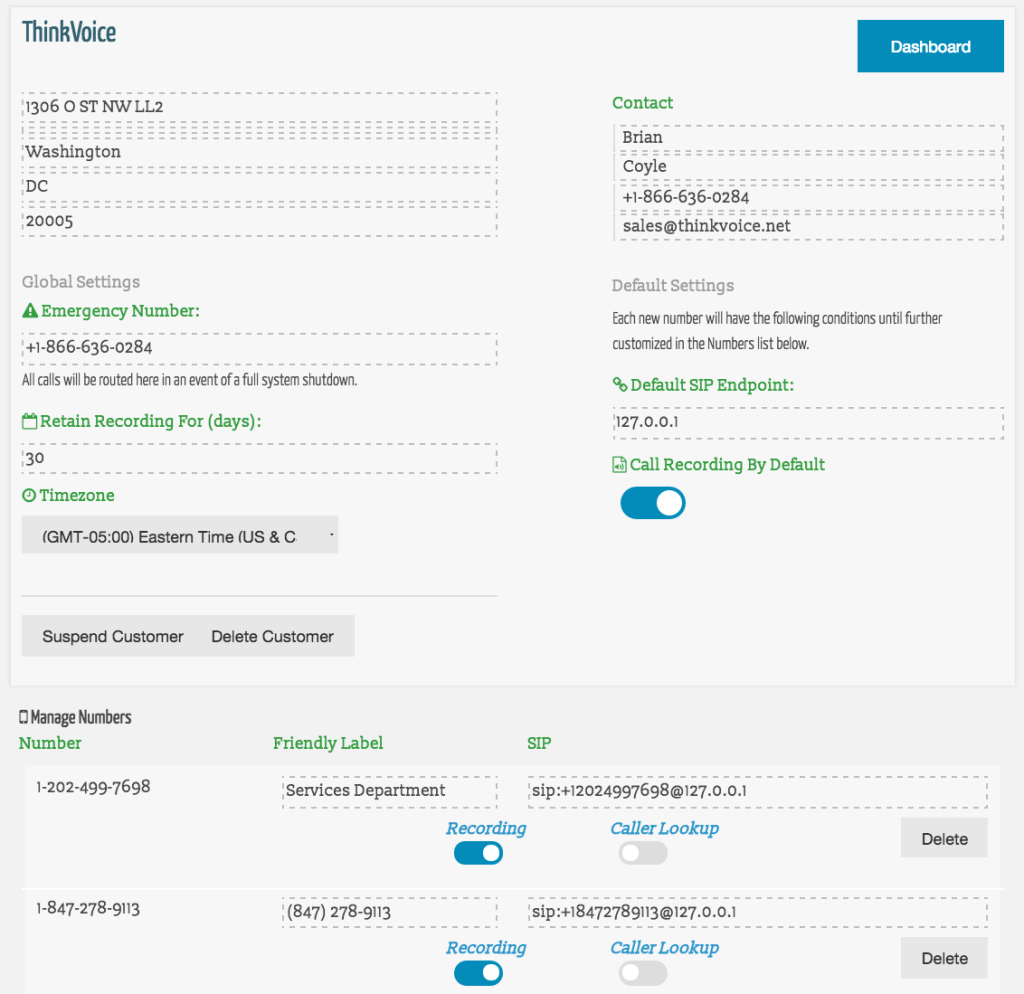The image size is (1024, 994).
Task: Edit the Emergency Number field
Action: tap(259, 347)
